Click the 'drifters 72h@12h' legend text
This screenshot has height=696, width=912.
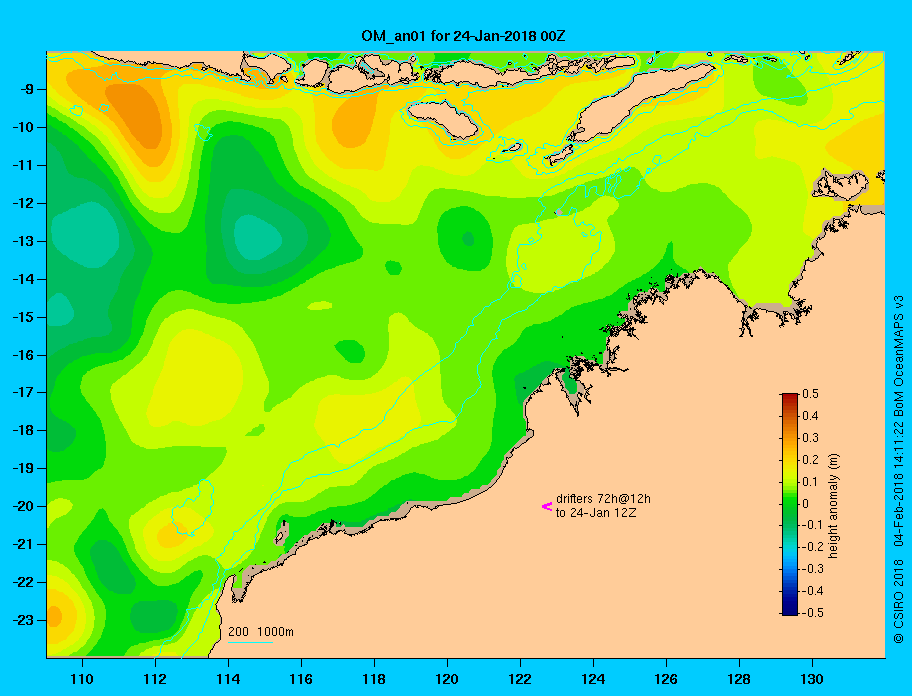pos(603,499)
